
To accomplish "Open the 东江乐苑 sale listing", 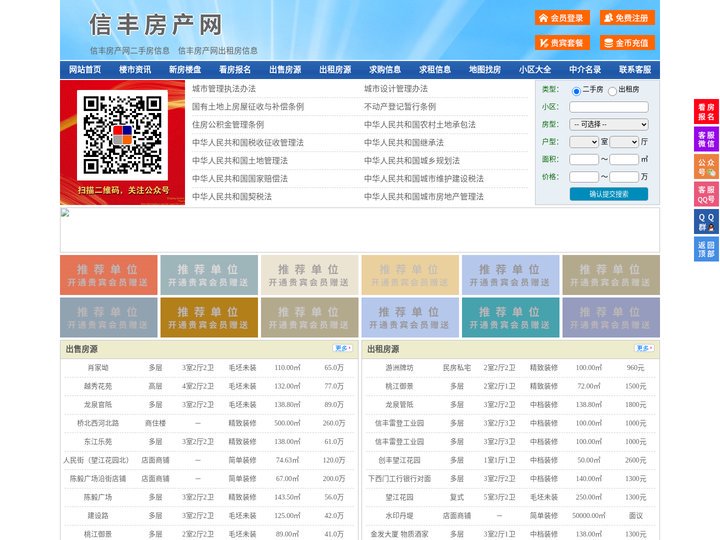I will point(98,442).
